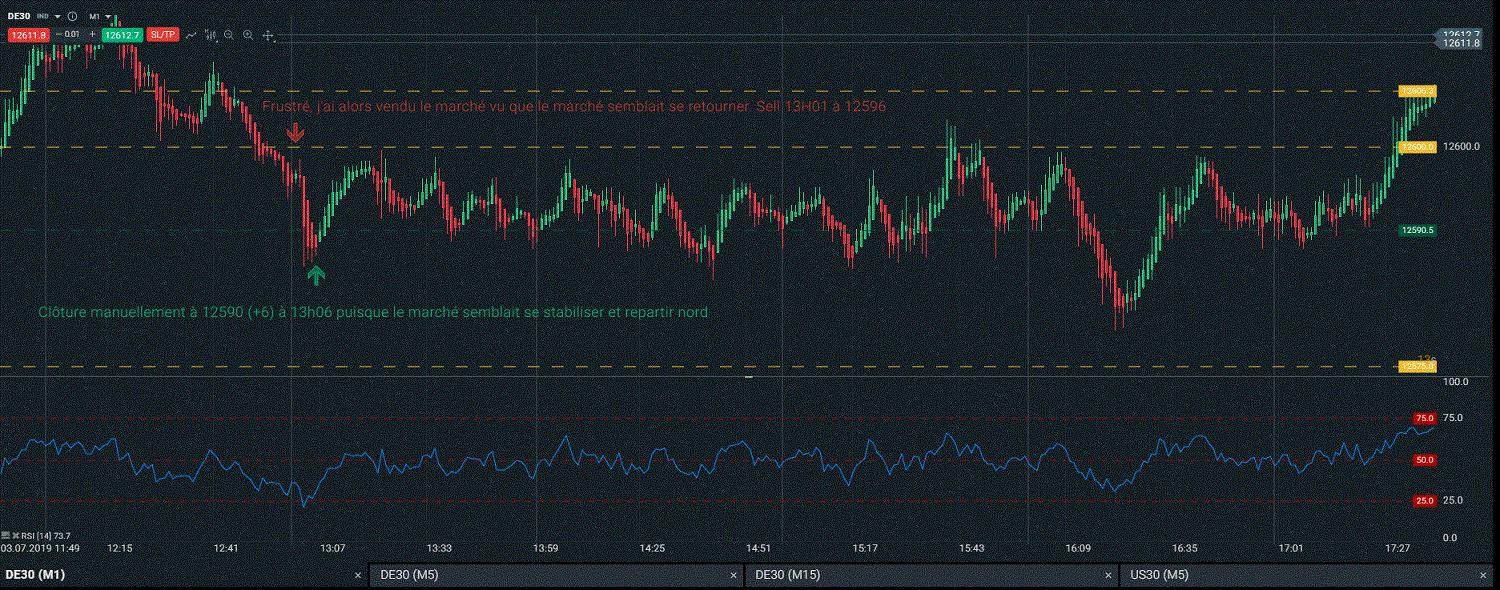Close the US30 (M5) tab

click(1483, 576)
